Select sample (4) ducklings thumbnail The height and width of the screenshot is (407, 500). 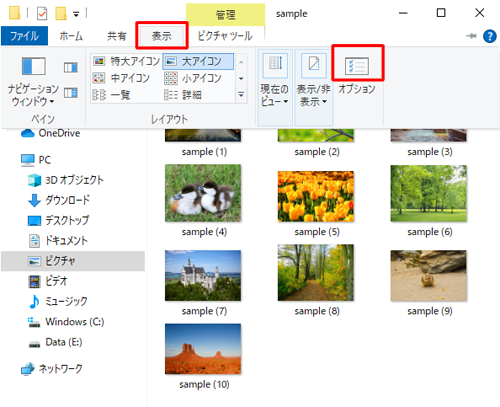tap(203, 193)
